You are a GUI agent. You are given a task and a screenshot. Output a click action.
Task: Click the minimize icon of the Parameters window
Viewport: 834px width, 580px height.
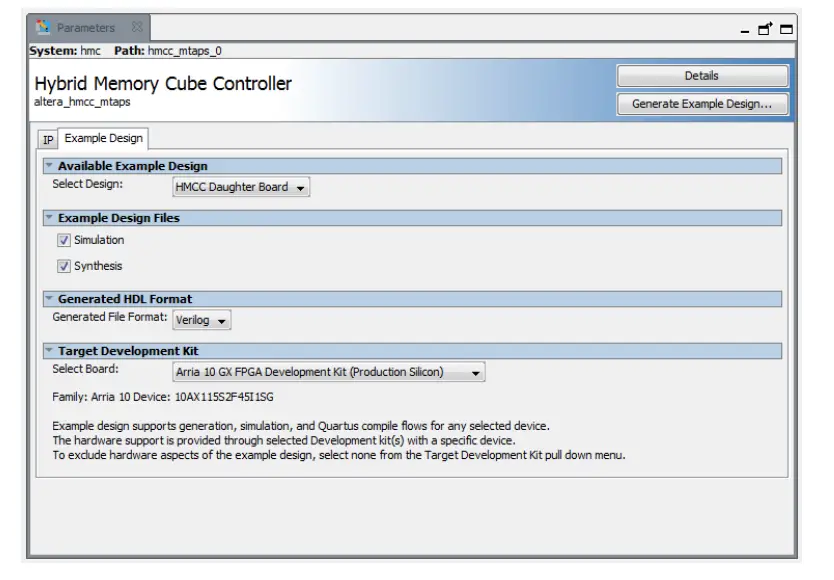(745, 31)
